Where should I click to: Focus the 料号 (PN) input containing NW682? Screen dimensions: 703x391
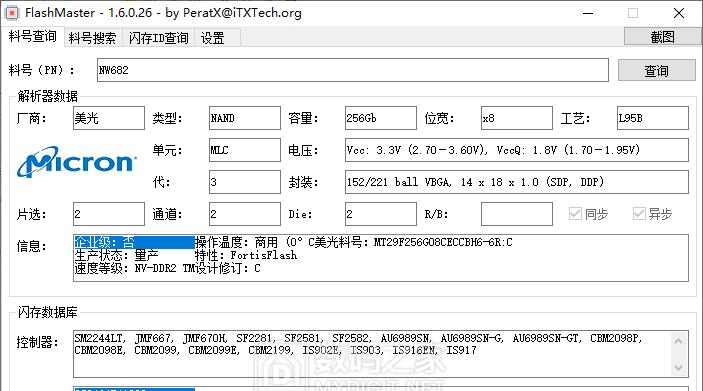(352, 70)
